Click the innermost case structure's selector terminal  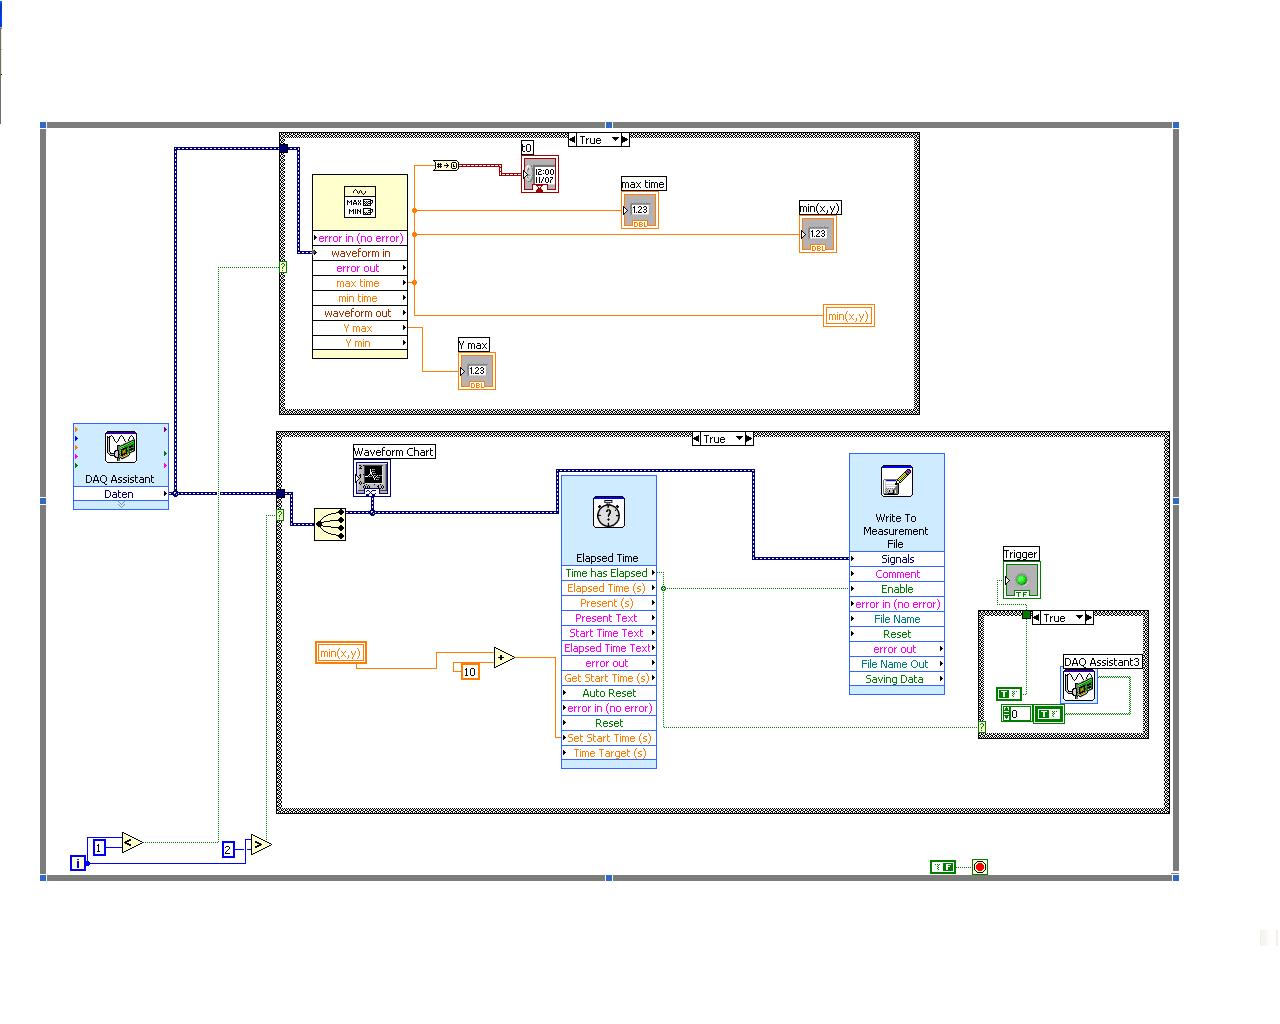coord(982,727)
